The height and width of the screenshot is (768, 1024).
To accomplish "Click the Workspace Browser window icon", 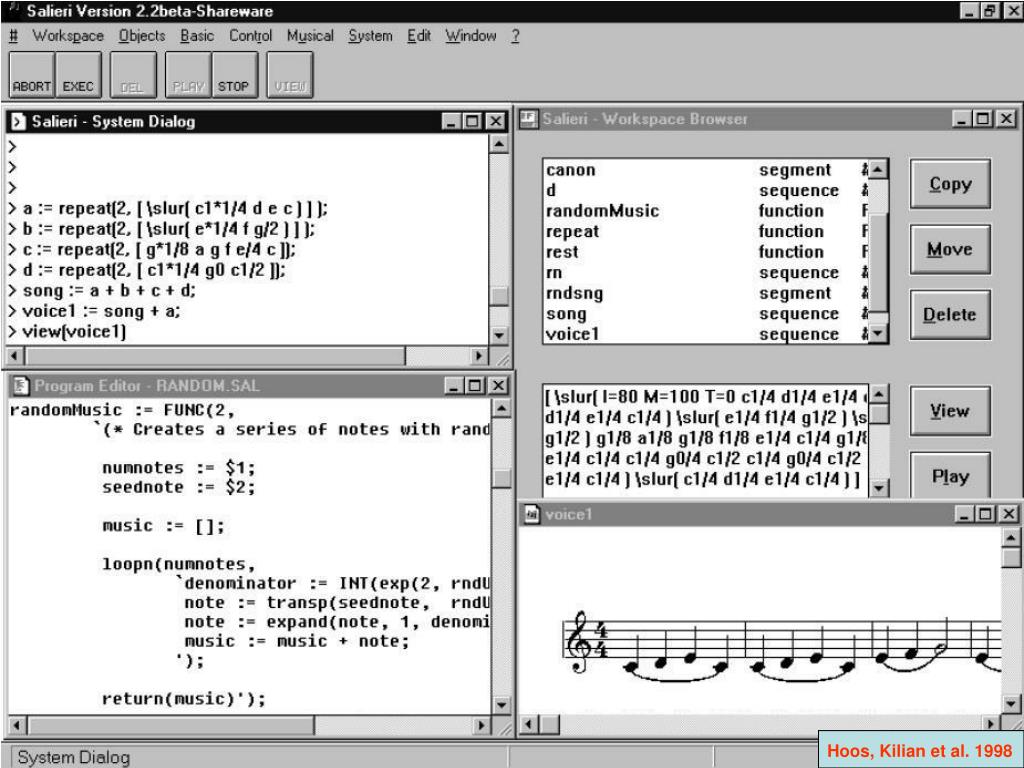I will click(x=528, y=119).
